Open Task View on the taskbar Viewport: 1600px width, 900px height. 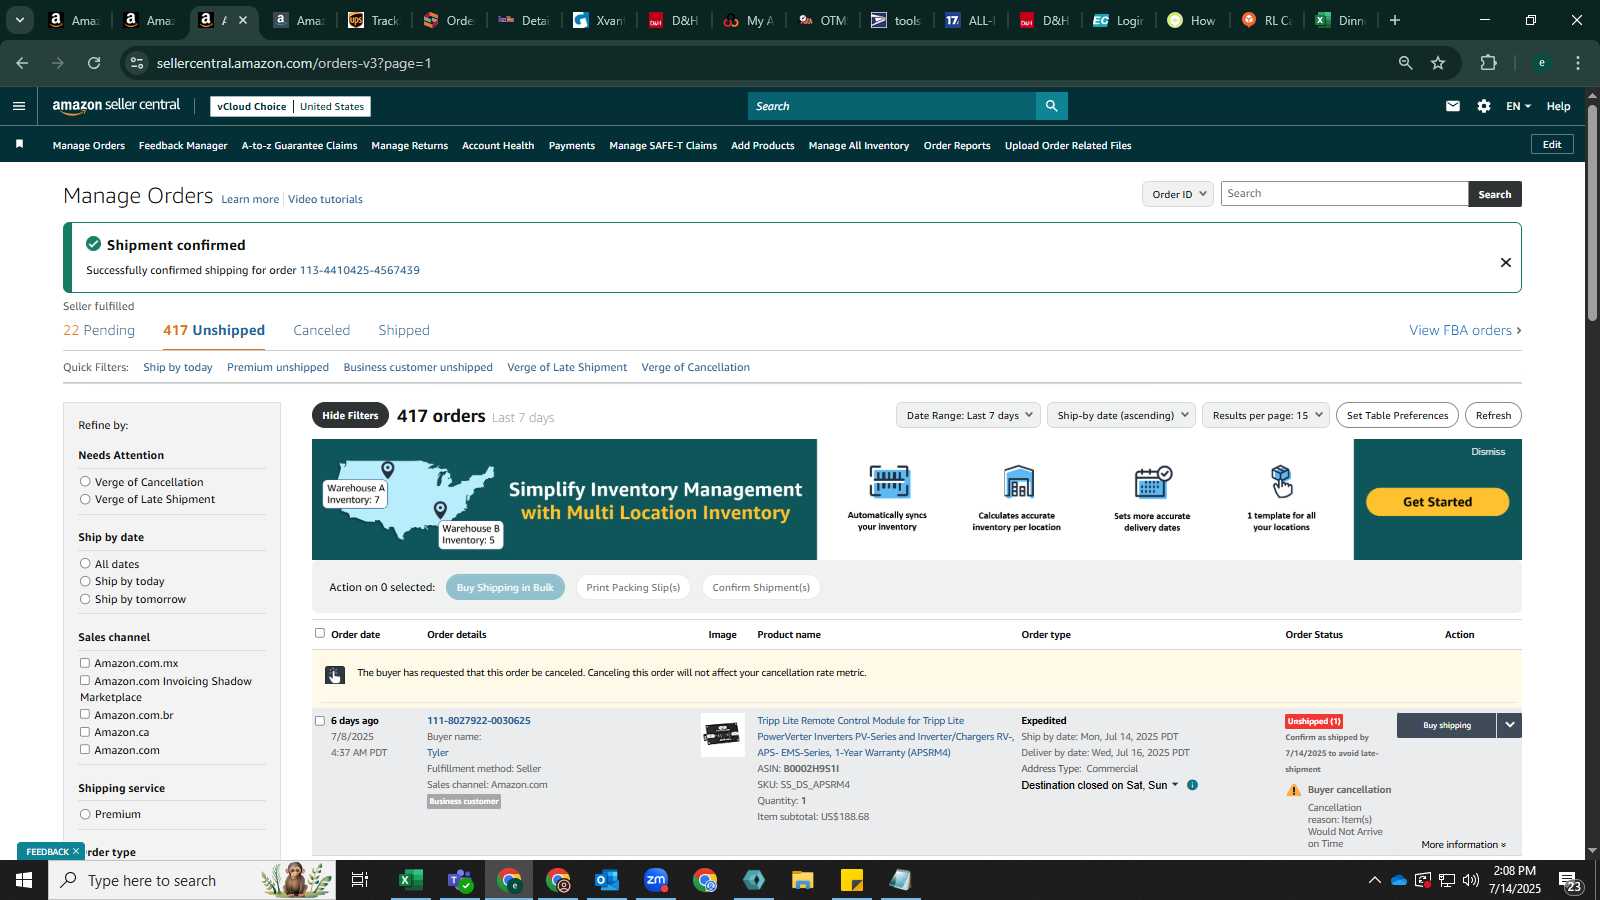[360, 880]
